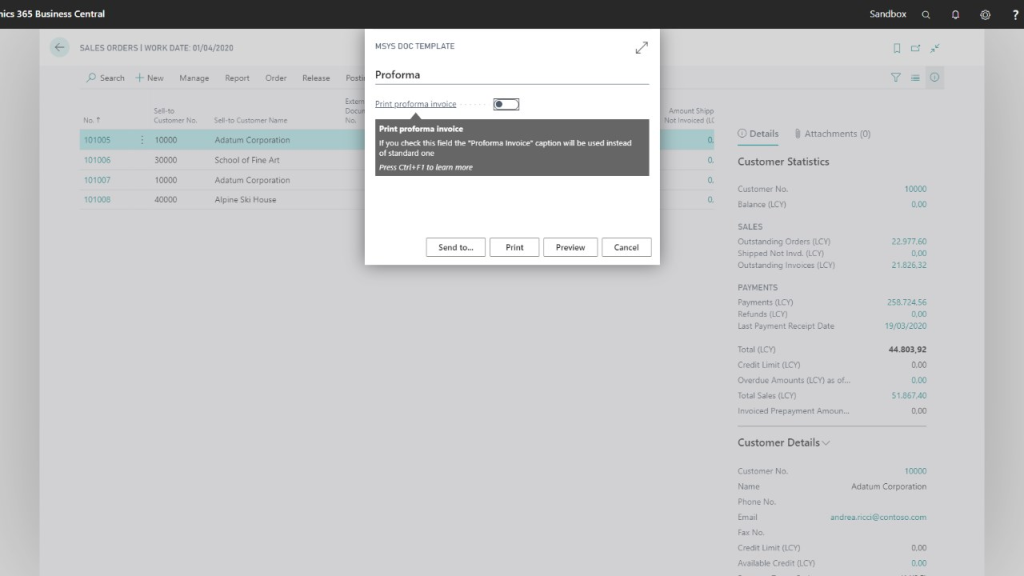Open page in new window icon
This screenshot has height=576, width=1024.
coord(915,48)
